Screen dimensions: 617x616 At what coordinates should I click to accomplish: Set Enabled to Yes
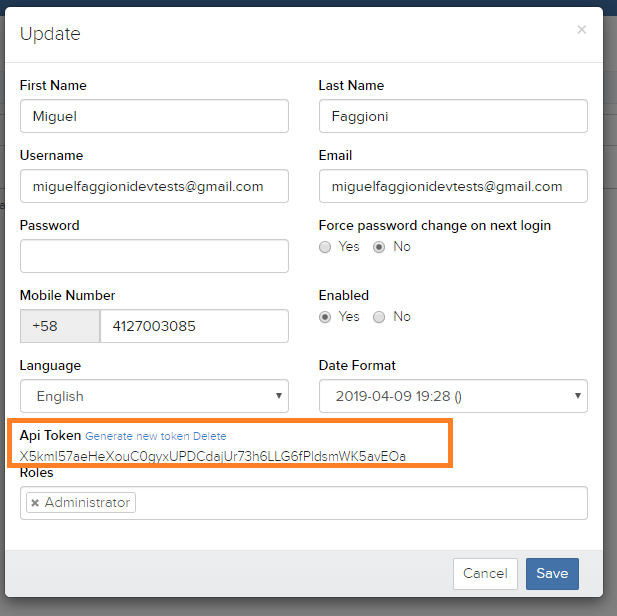pos(325,317)
